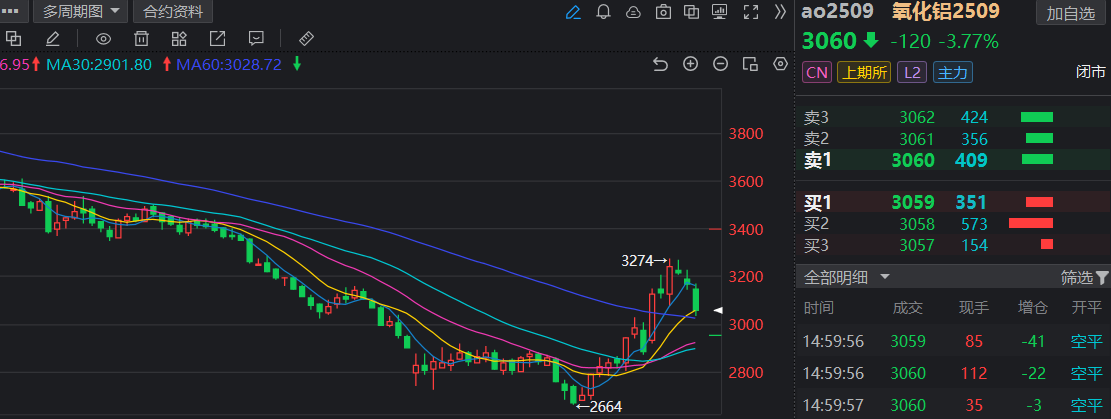The image size is (1111, 419).
Task: Click the 14:59:57 trade detail row
Action: tap(953, 406)
